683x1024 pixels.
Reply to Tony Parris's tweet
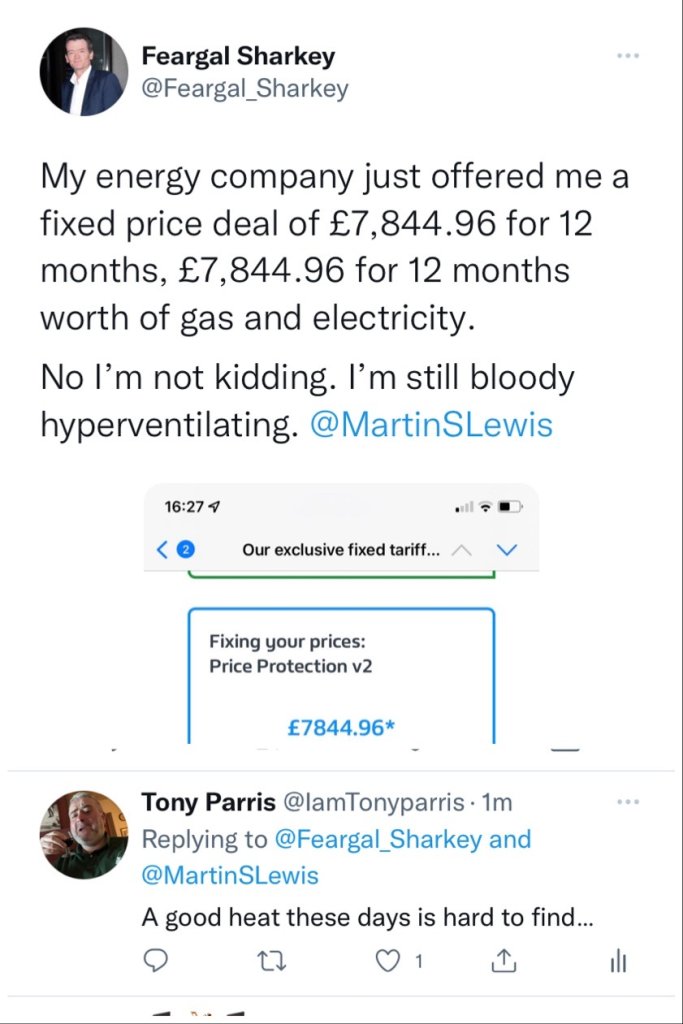tap(156, 962)
